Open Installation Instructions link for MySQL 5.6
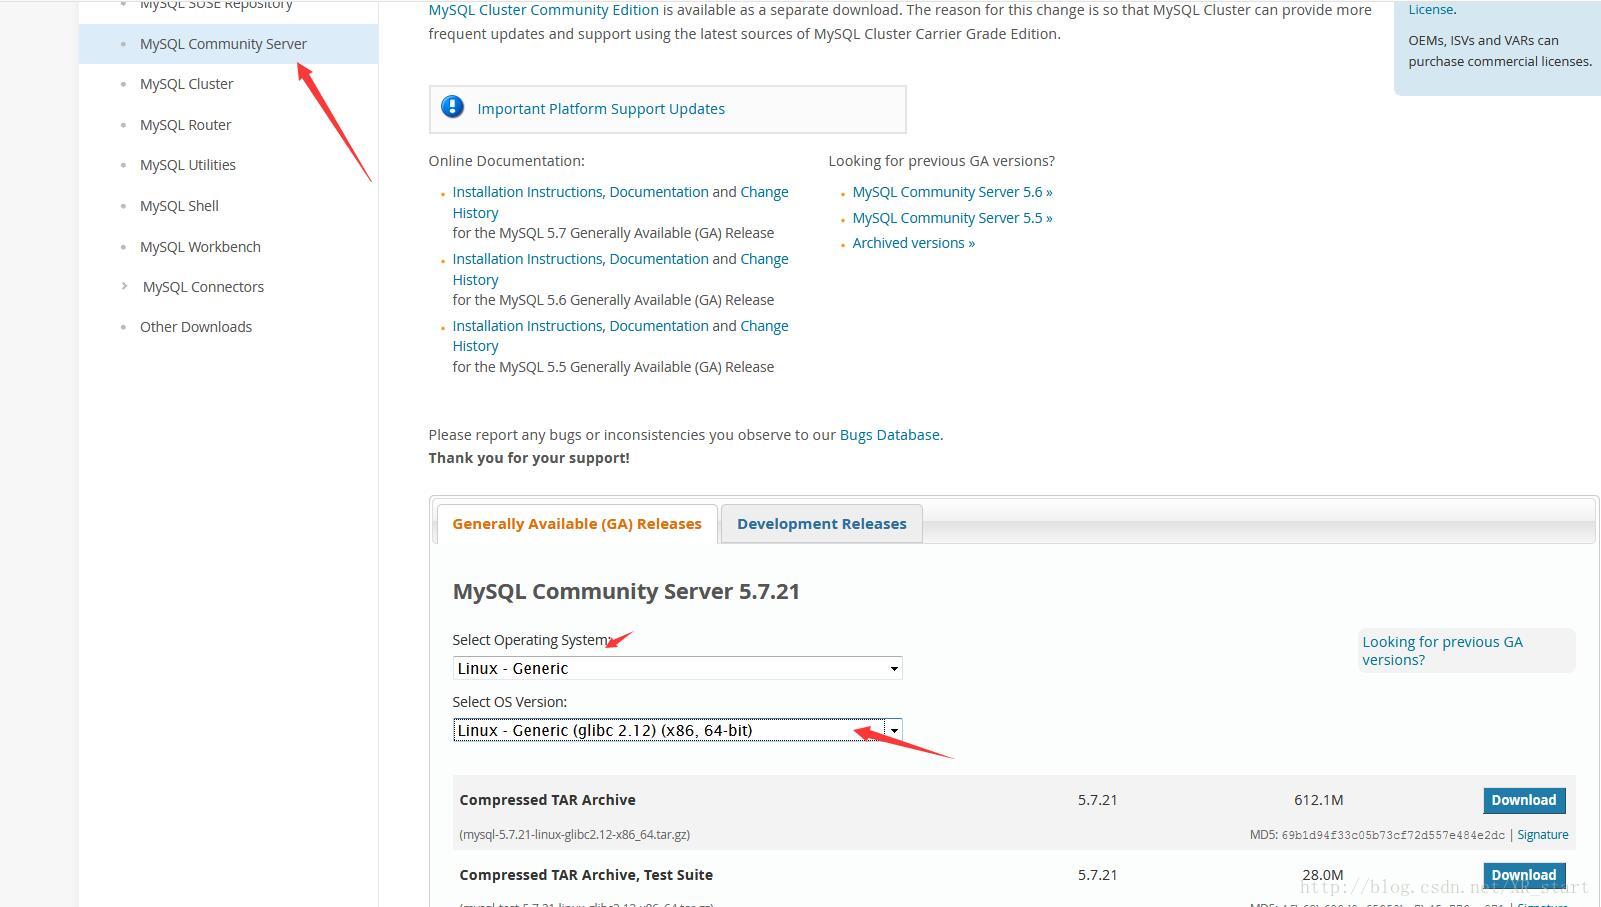This screenshot has width=1601, height=907. [x=527, y=259]
